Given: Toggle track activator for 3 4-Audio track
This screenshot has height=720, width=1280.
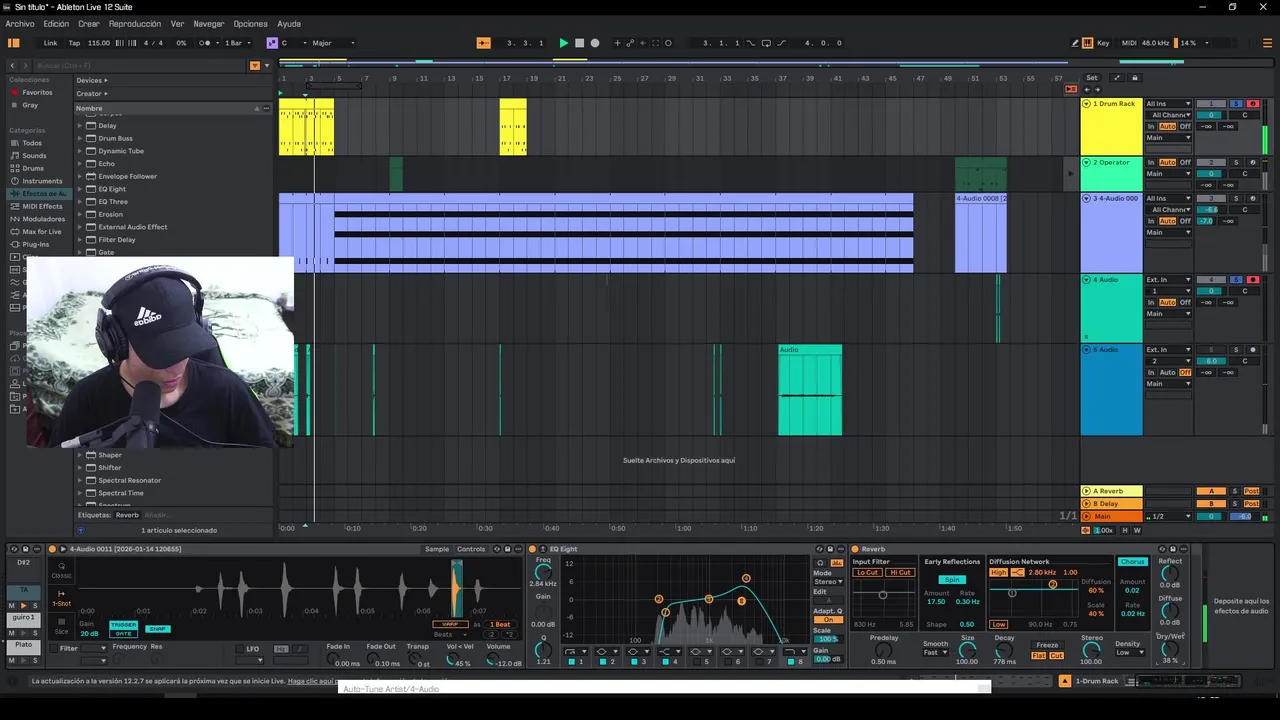Looking at the screenshot, I should (x=1211, y=198).
